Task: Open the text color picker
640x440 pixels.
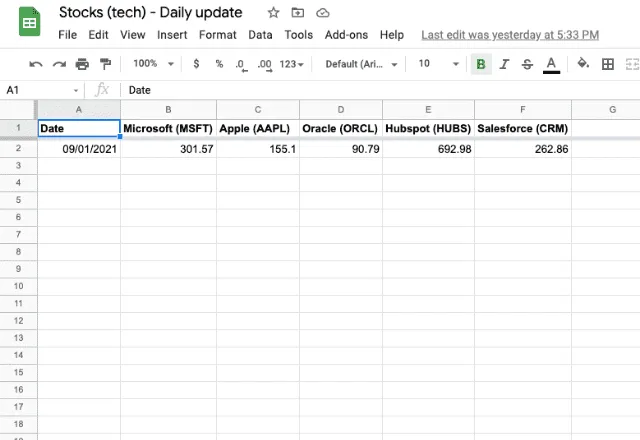Action: [x=551, y=64]
